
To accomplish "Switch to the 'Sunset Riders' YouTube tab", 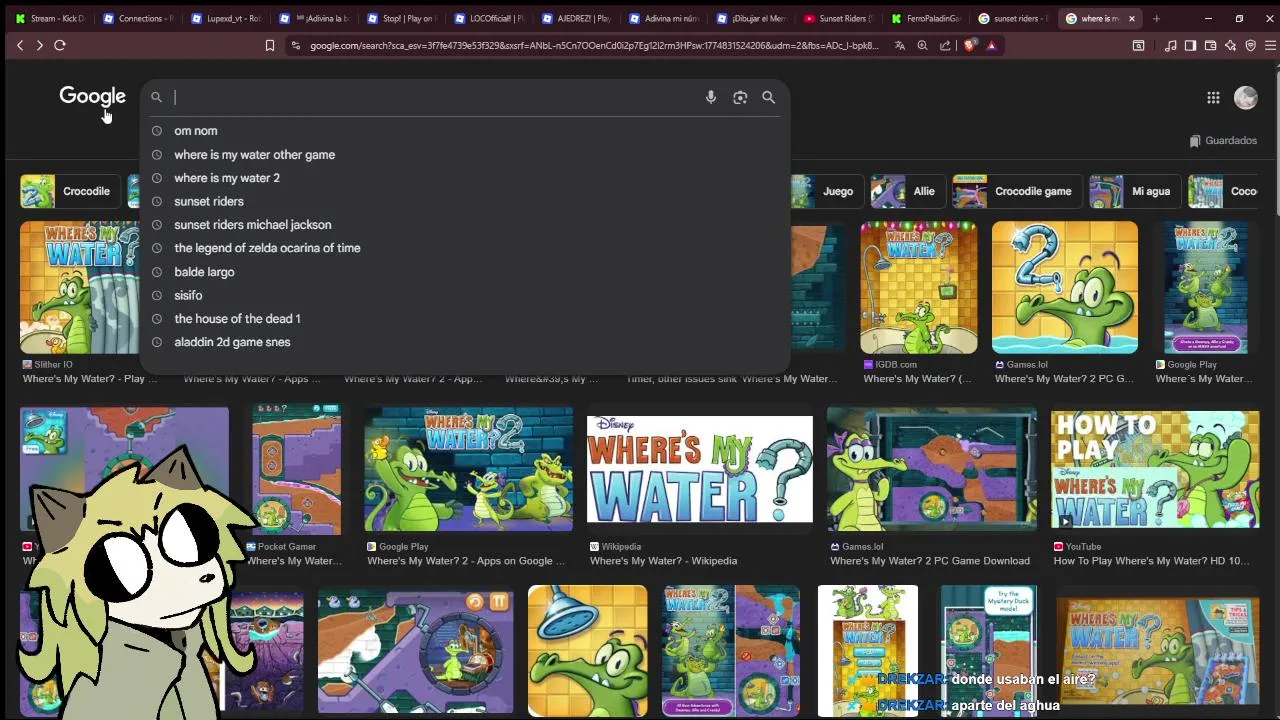I will [x=839, y=18].
